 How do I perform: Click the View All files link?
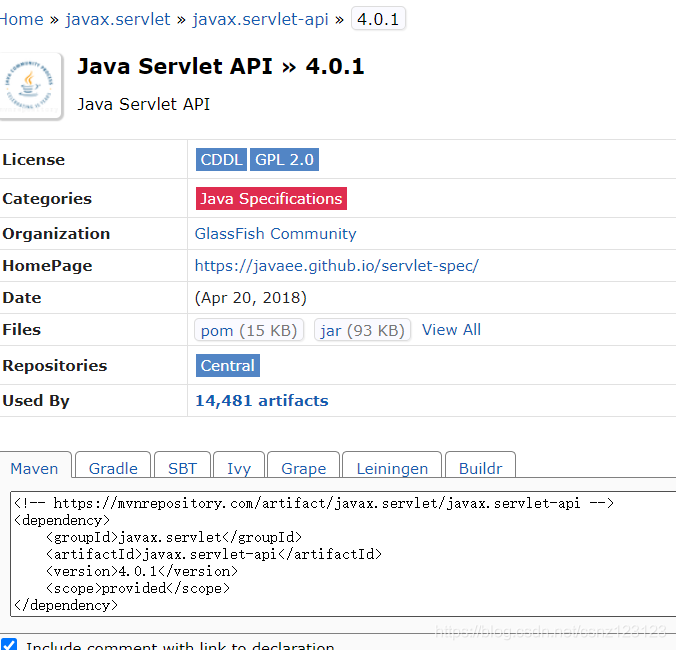point(451,330)
